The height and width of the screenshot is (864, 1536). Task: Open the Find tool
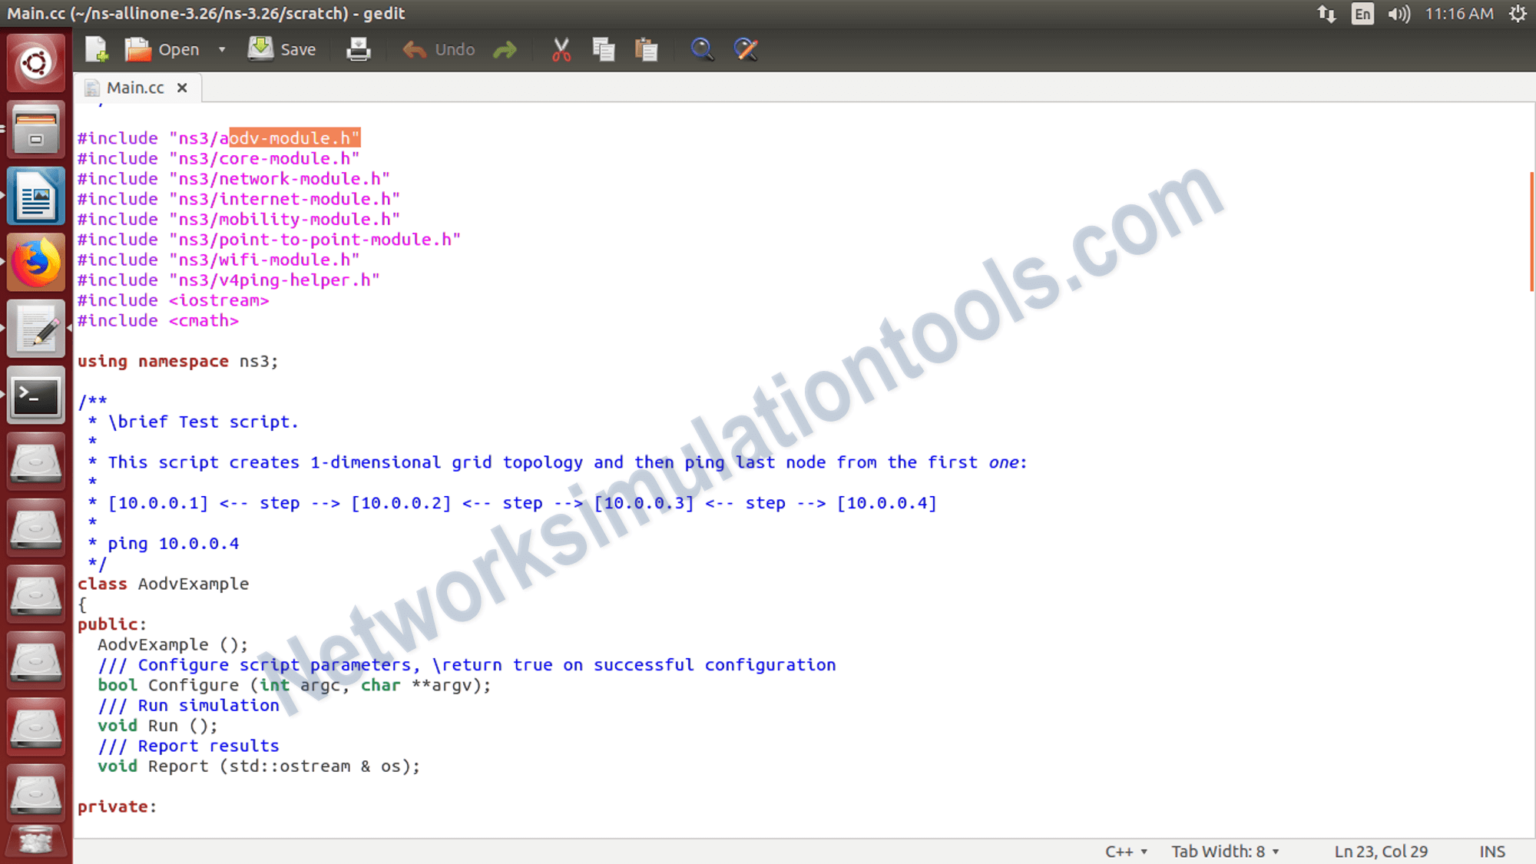(x=702, y=49)
